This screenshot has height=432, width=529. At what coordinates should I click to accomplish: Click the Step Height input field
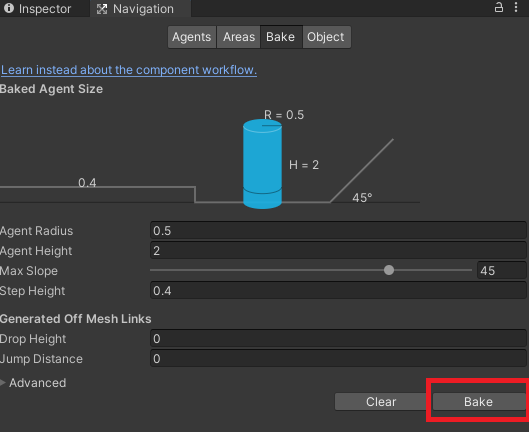338,290
